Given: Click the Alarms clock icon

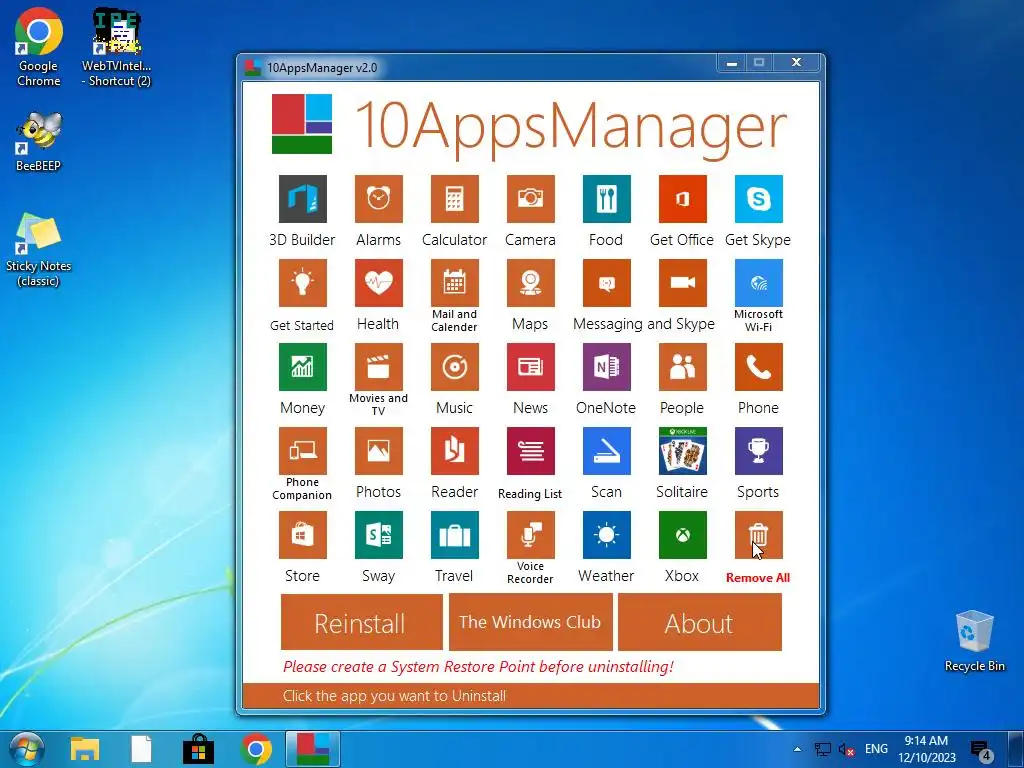Looking at the screenshot, I should coord(379,199).
